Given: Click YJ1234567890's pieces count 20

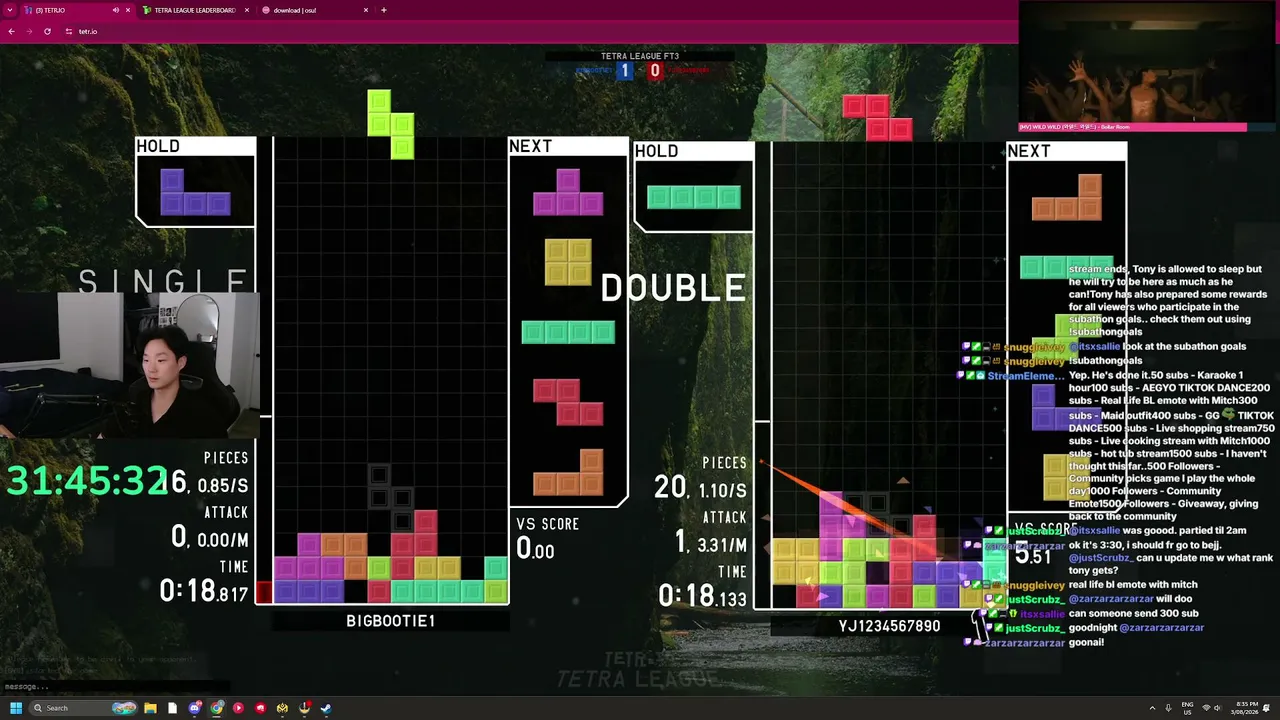Looking at the screenshot, I should click(670, 487).
